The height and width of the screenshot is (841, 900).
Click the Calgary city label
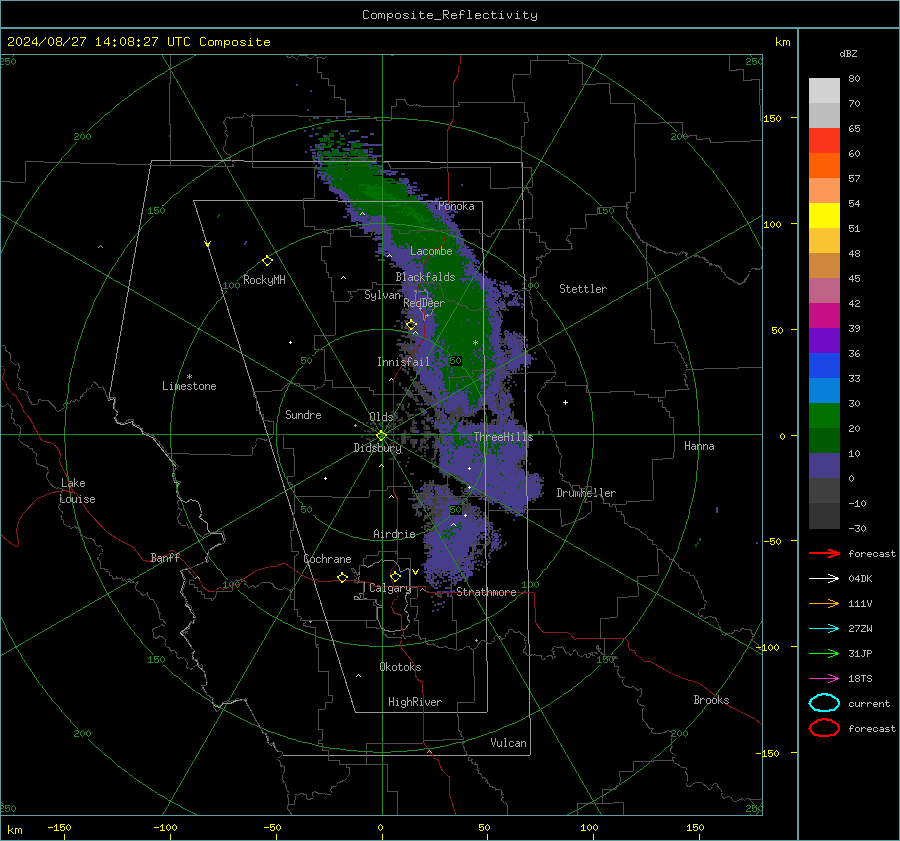tap(390, 588)
